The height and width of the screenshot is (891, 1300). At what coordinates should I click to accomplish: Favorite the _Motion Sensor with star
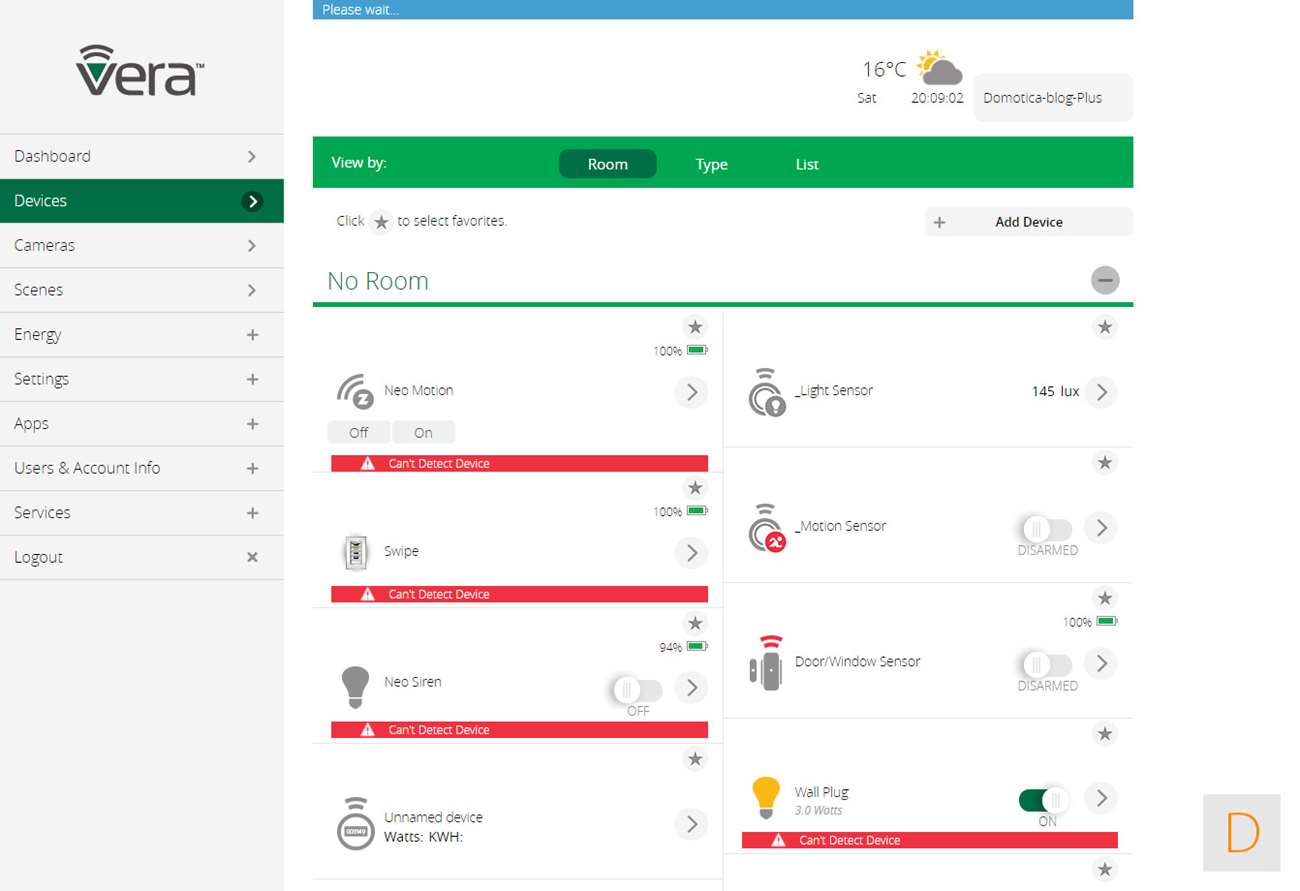(x=1104, y=462)
